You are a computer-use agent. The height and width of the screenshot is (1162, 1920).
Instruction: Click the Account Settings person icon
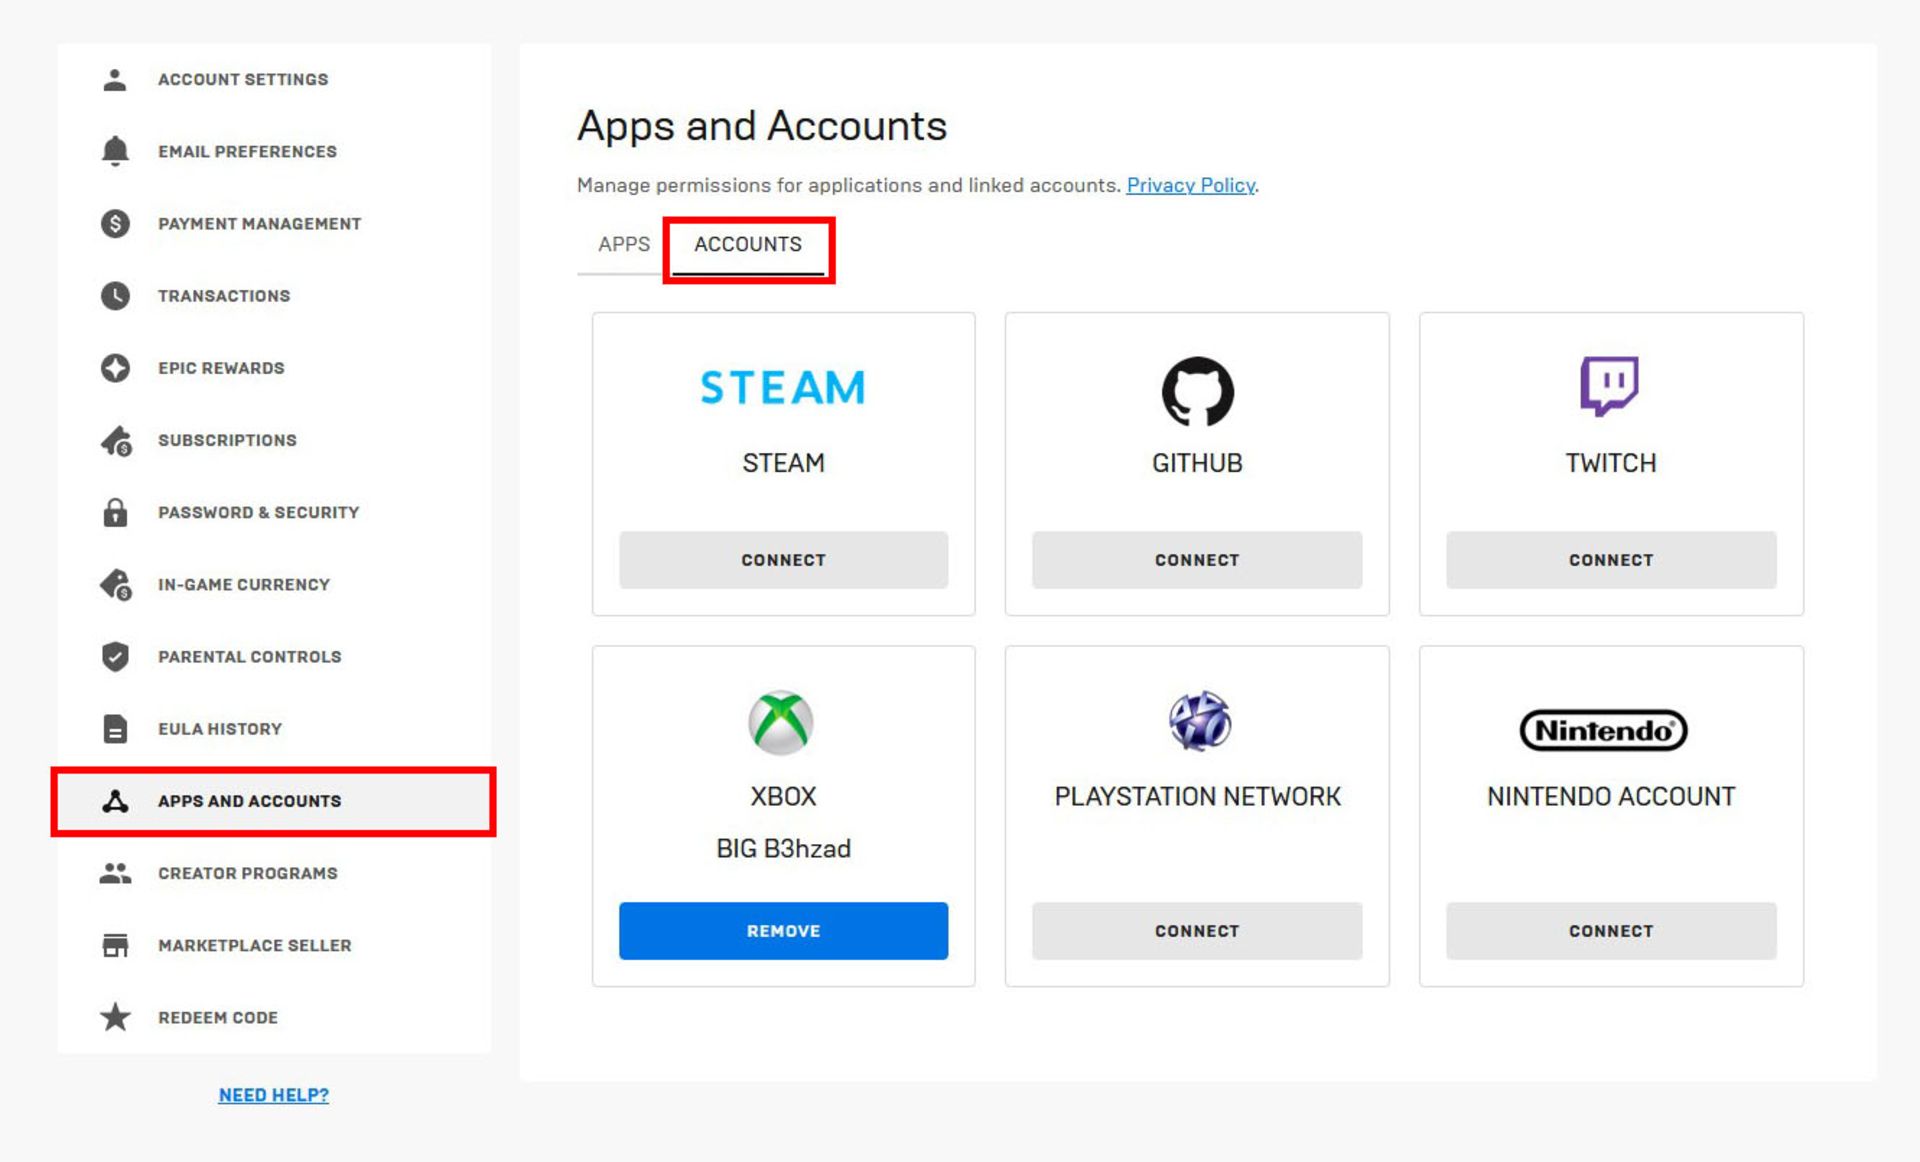[115, 80]
